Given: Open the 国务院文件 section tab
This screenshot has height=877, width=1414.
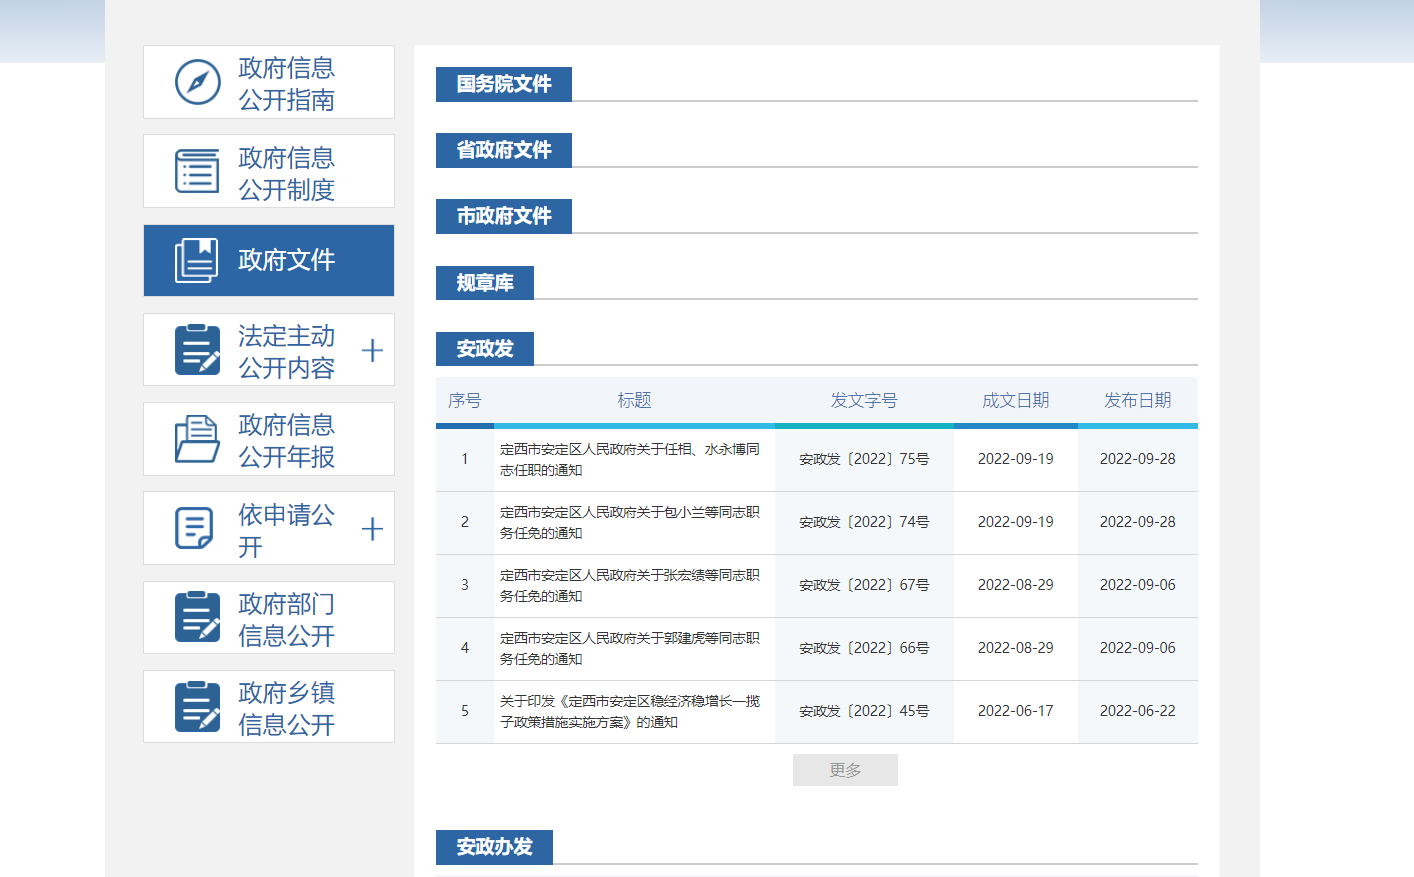Looking at the screenshot, I should tap(504, 84).
